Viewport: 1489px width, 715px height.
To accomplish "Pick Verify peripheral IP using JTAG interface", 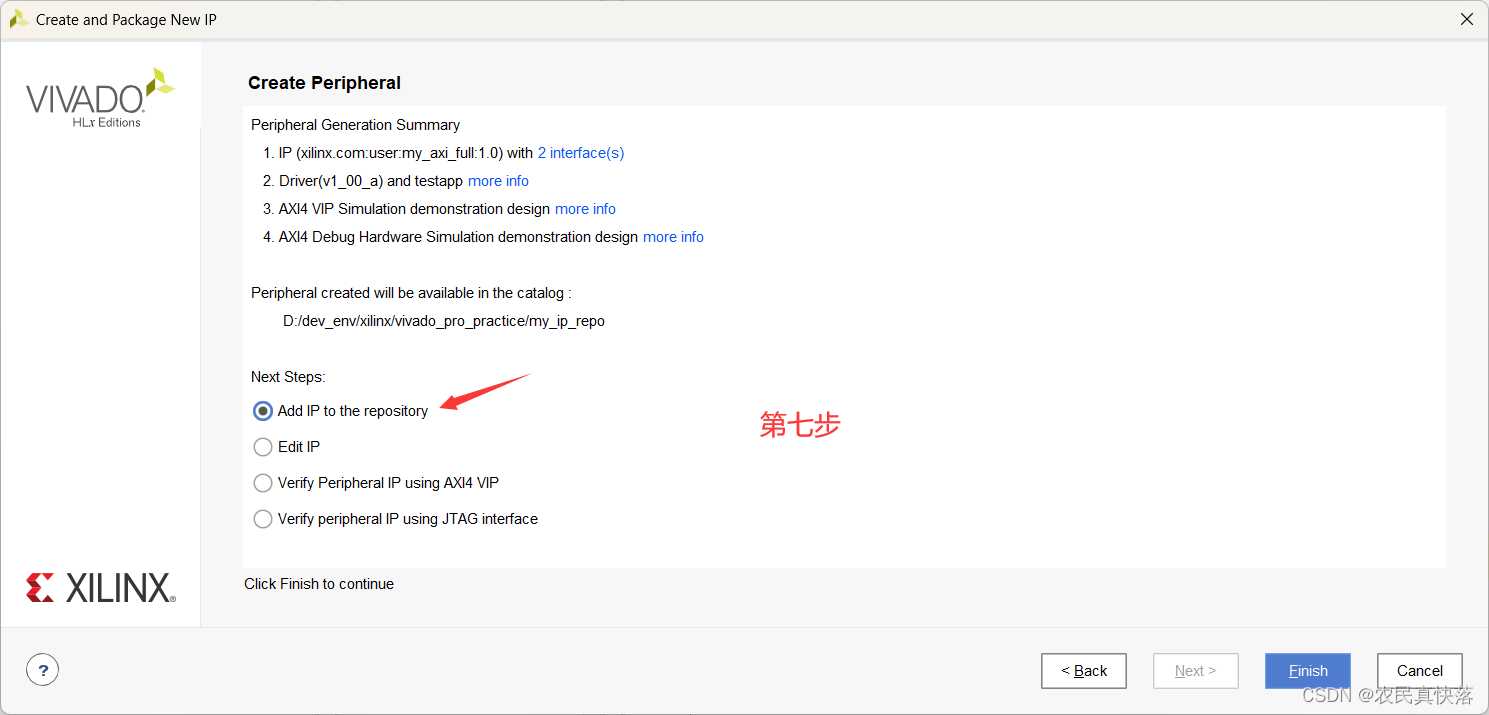I will click(x=263, y=519).
